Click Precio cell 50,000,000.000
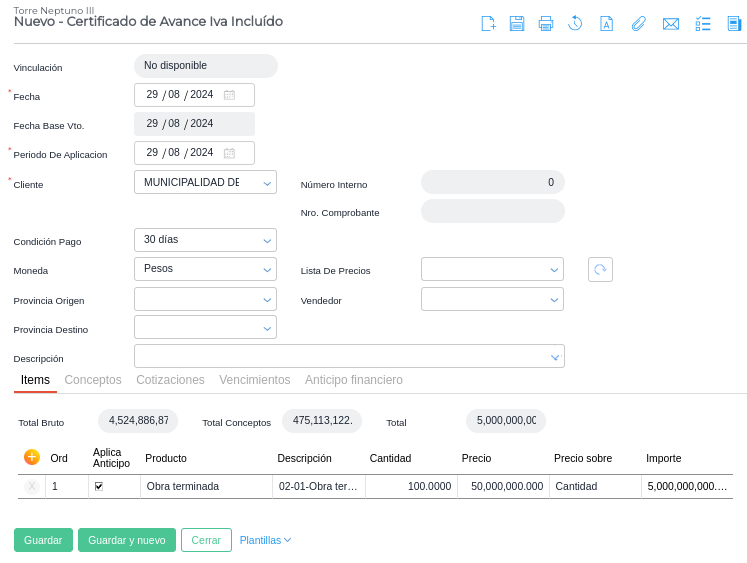Screen dimensions: 747x563 (504, 486)
